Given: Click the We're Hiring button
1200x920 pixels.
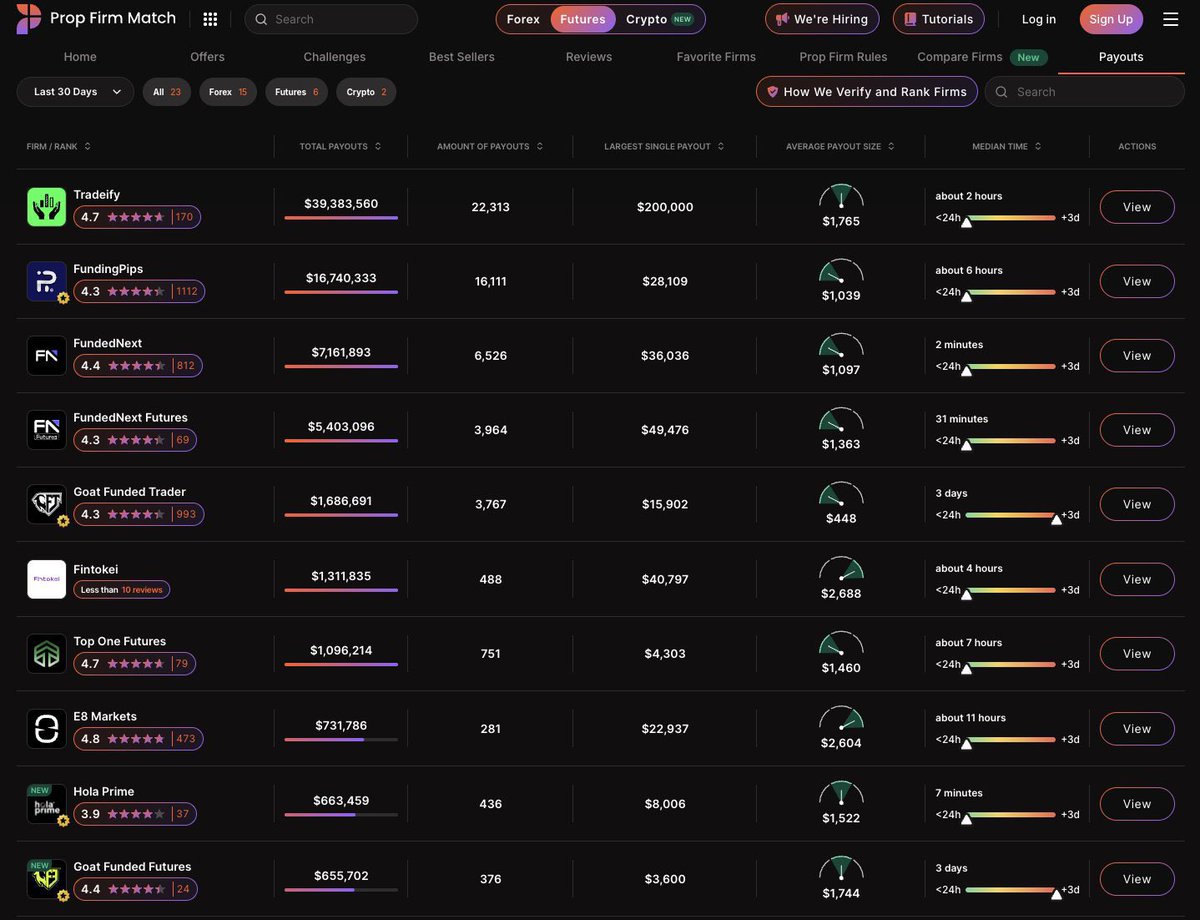Looking at the screenshot, I should pos(822,19).
